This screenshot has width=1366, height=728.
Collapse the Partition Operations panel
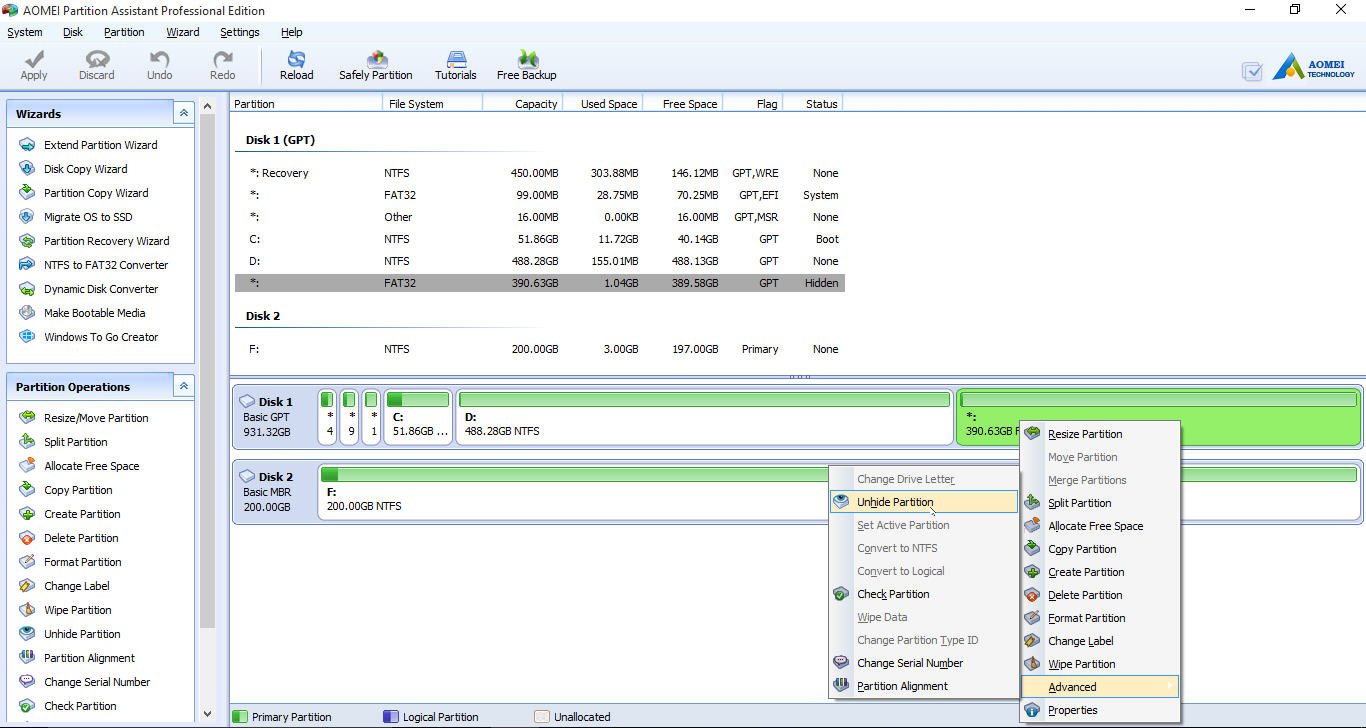(x=184, y=387)
